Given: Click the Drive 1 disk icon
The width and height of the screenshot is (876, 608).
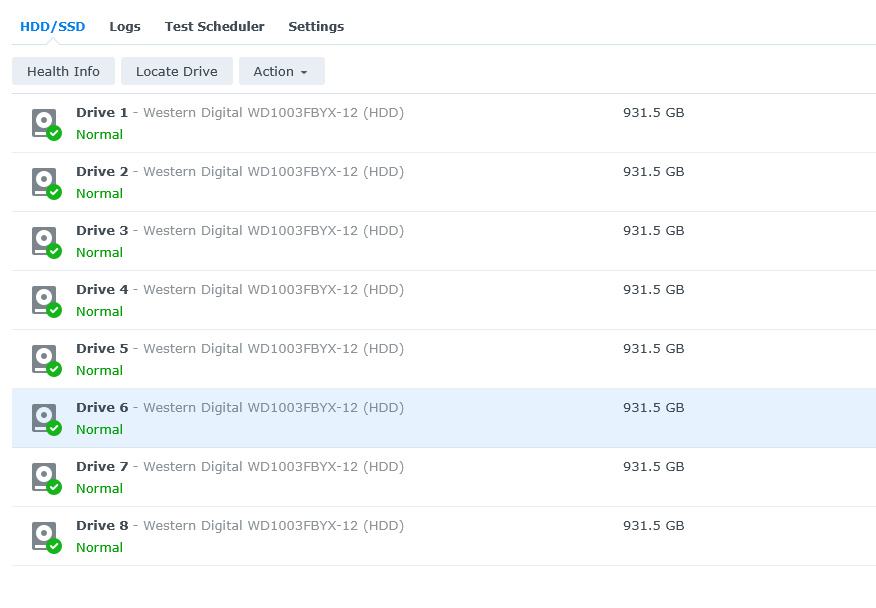Looking at the screenshot, I should pos(44,123).
